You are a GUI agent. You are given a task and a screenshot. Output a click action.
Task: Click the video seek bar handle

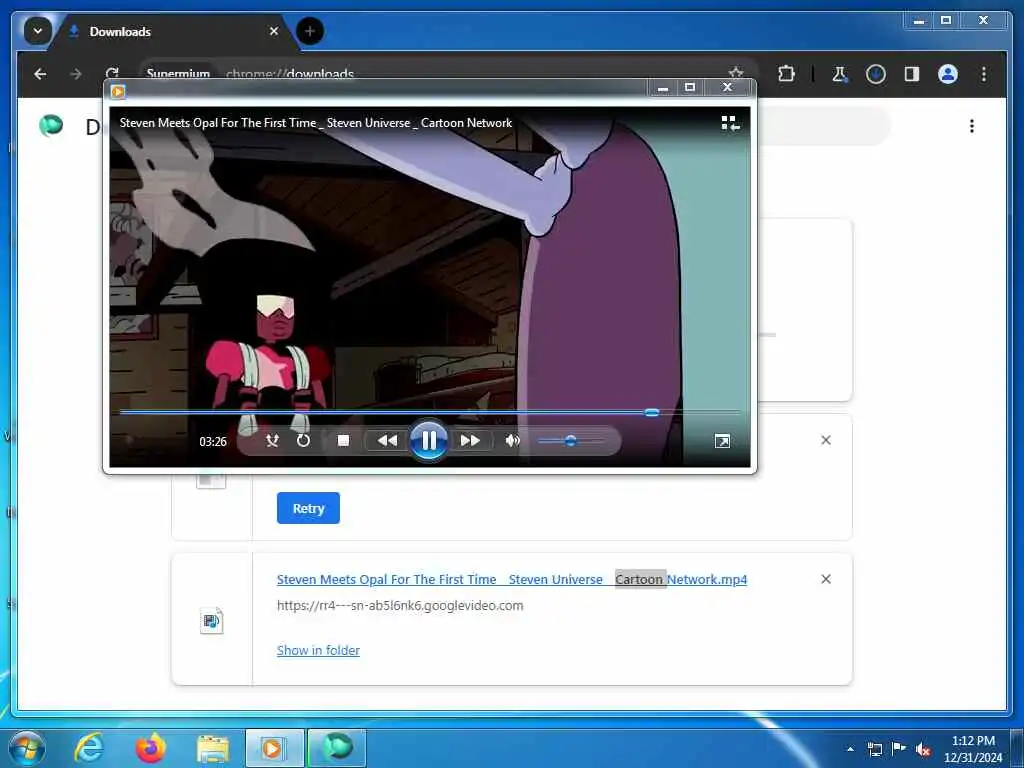[x=652, y=412]
